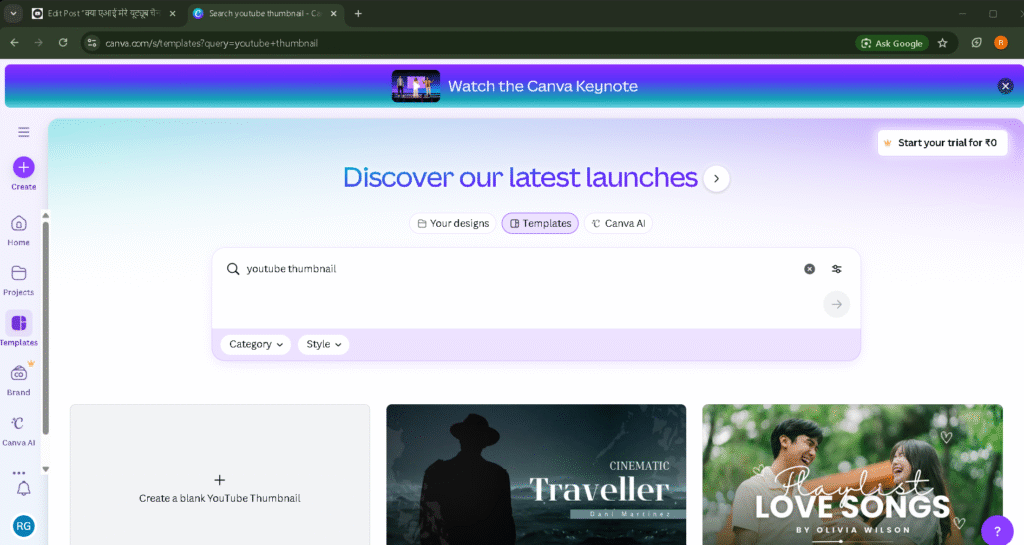This screenshot has width=1024, height=545.
Task: Expand the Category dropdown
Action: (x=255, y=345)
